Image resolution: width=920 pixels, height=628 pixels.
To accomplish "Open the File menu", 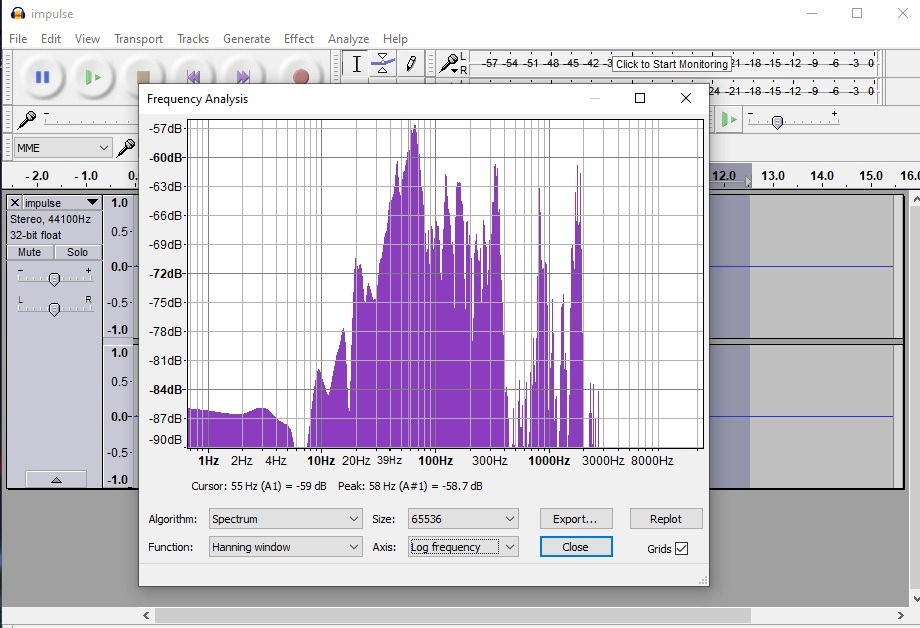I will pos(18,39).
